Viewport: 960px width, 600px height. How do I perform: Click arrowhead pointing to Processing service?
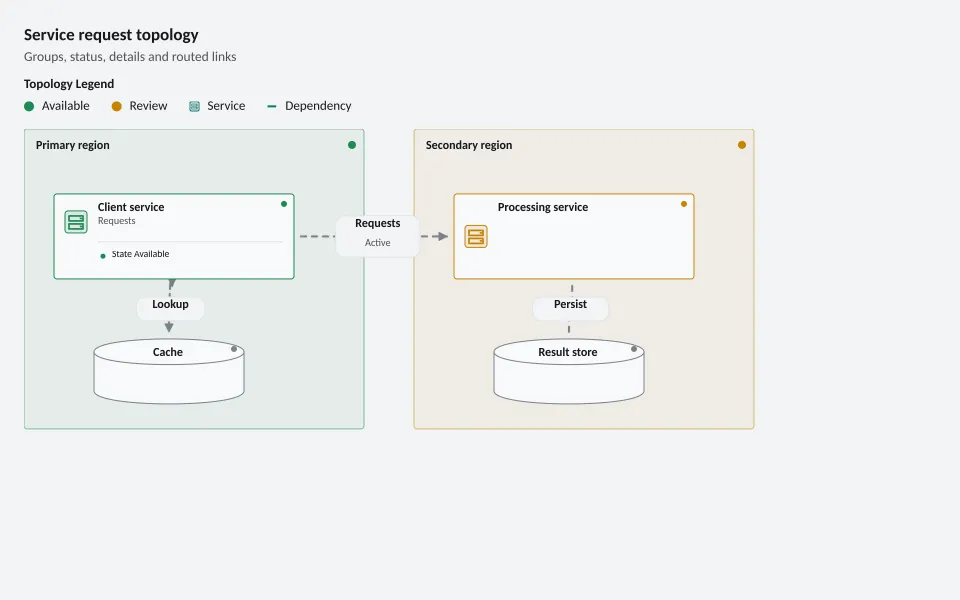(444, 236)
